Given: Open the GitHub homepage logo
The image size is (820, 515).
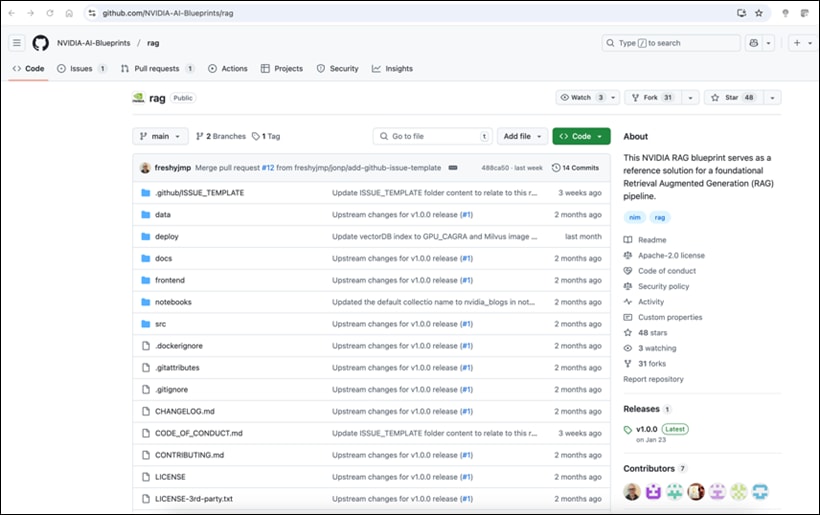Looking at the screenshot, I should (40, 43).
